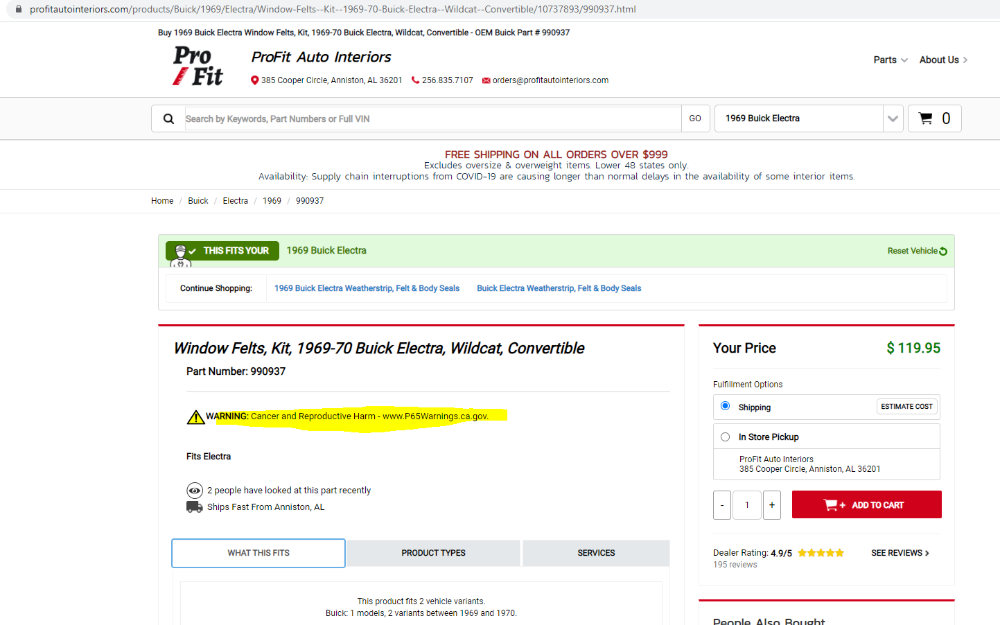Open the About Us menu

coord(943,60)
